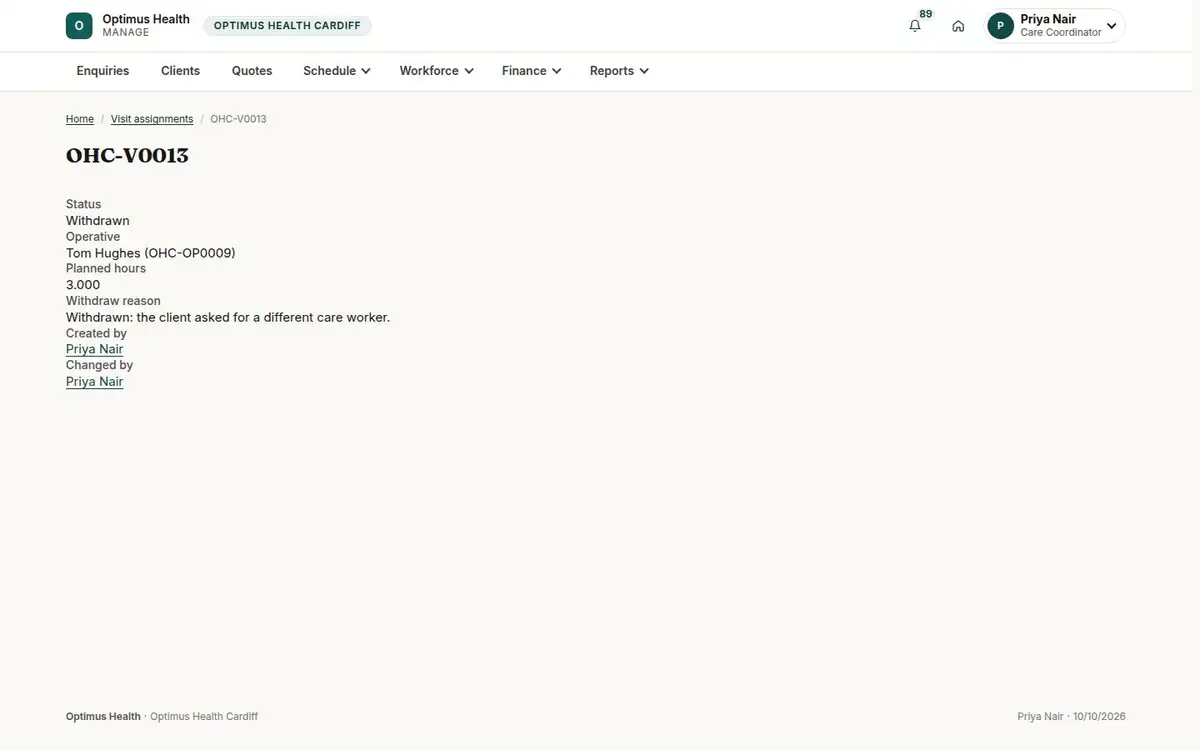Expand the Schedule menu chevron

(x=366, y=71)
